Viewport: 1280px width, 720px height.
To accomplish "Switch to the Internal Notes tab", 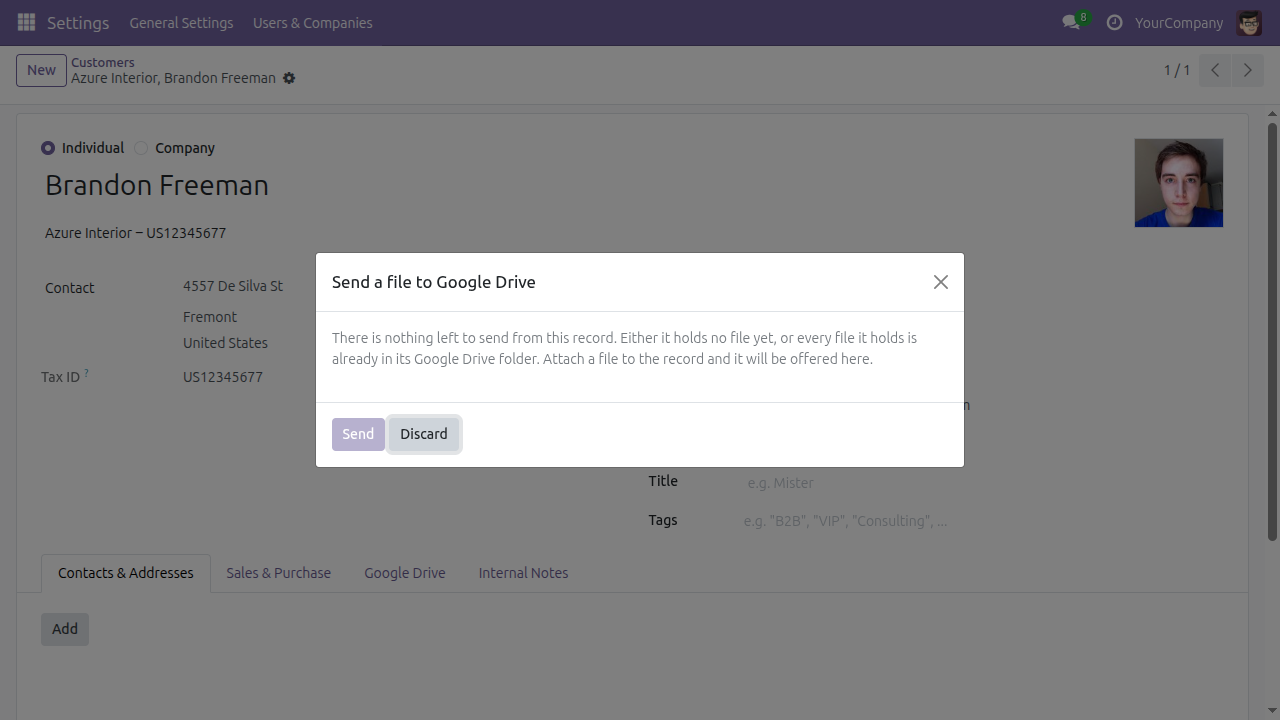I will click(523, 573).
